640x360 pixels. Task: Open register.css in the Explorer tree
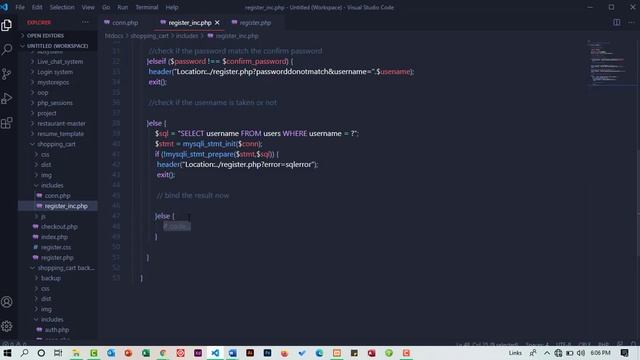click(x=56, y=247)
